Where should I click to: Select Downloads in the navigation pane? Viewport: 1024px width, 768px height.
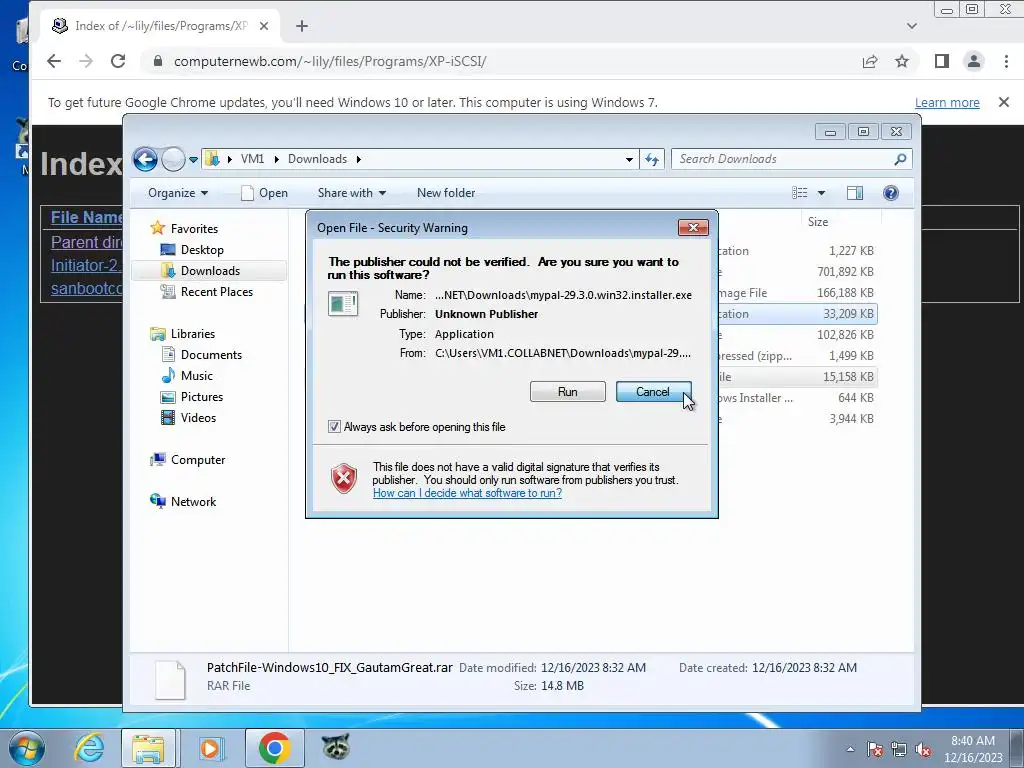pyautogui.click(x=210, y=270)
